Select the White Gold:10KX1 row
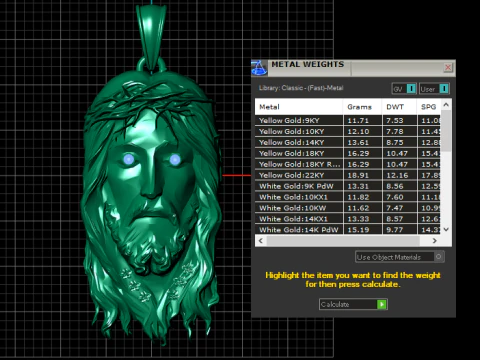This screenshot has height=360, width=480. (348, 197)
